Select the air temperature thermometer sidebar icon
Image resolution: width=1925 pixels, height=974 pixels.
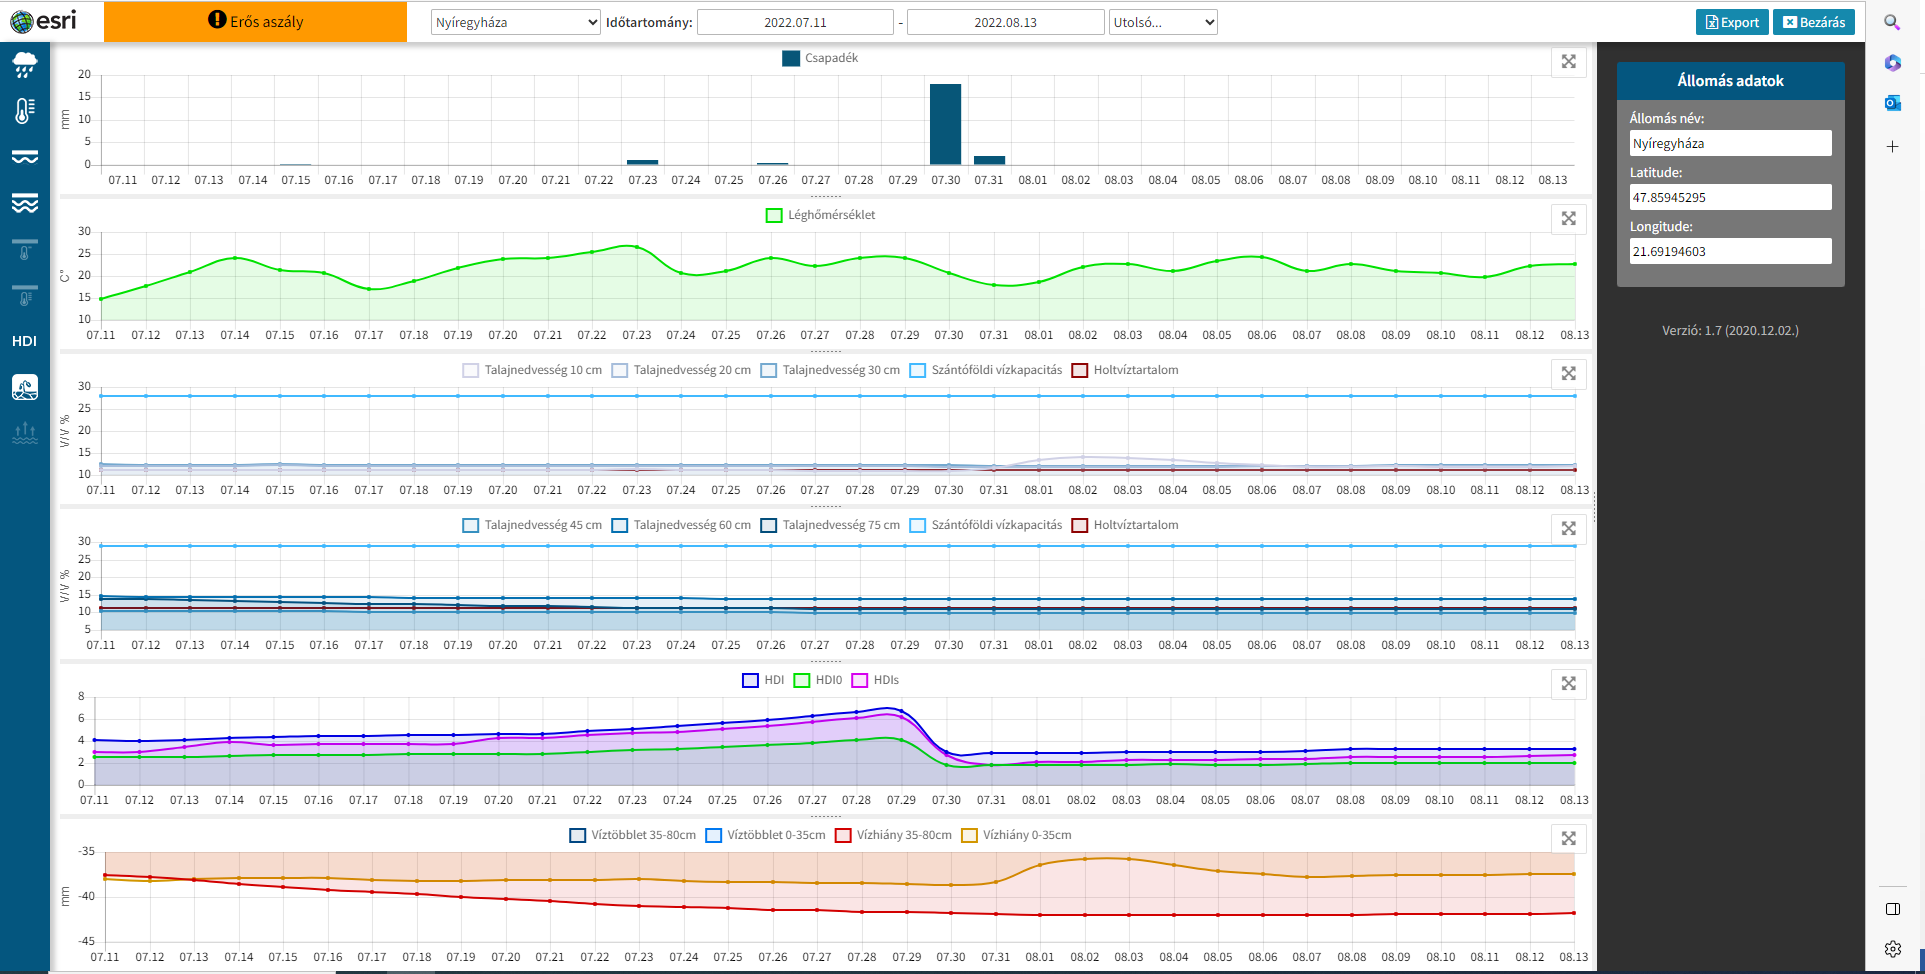click(x=25, y=110)
